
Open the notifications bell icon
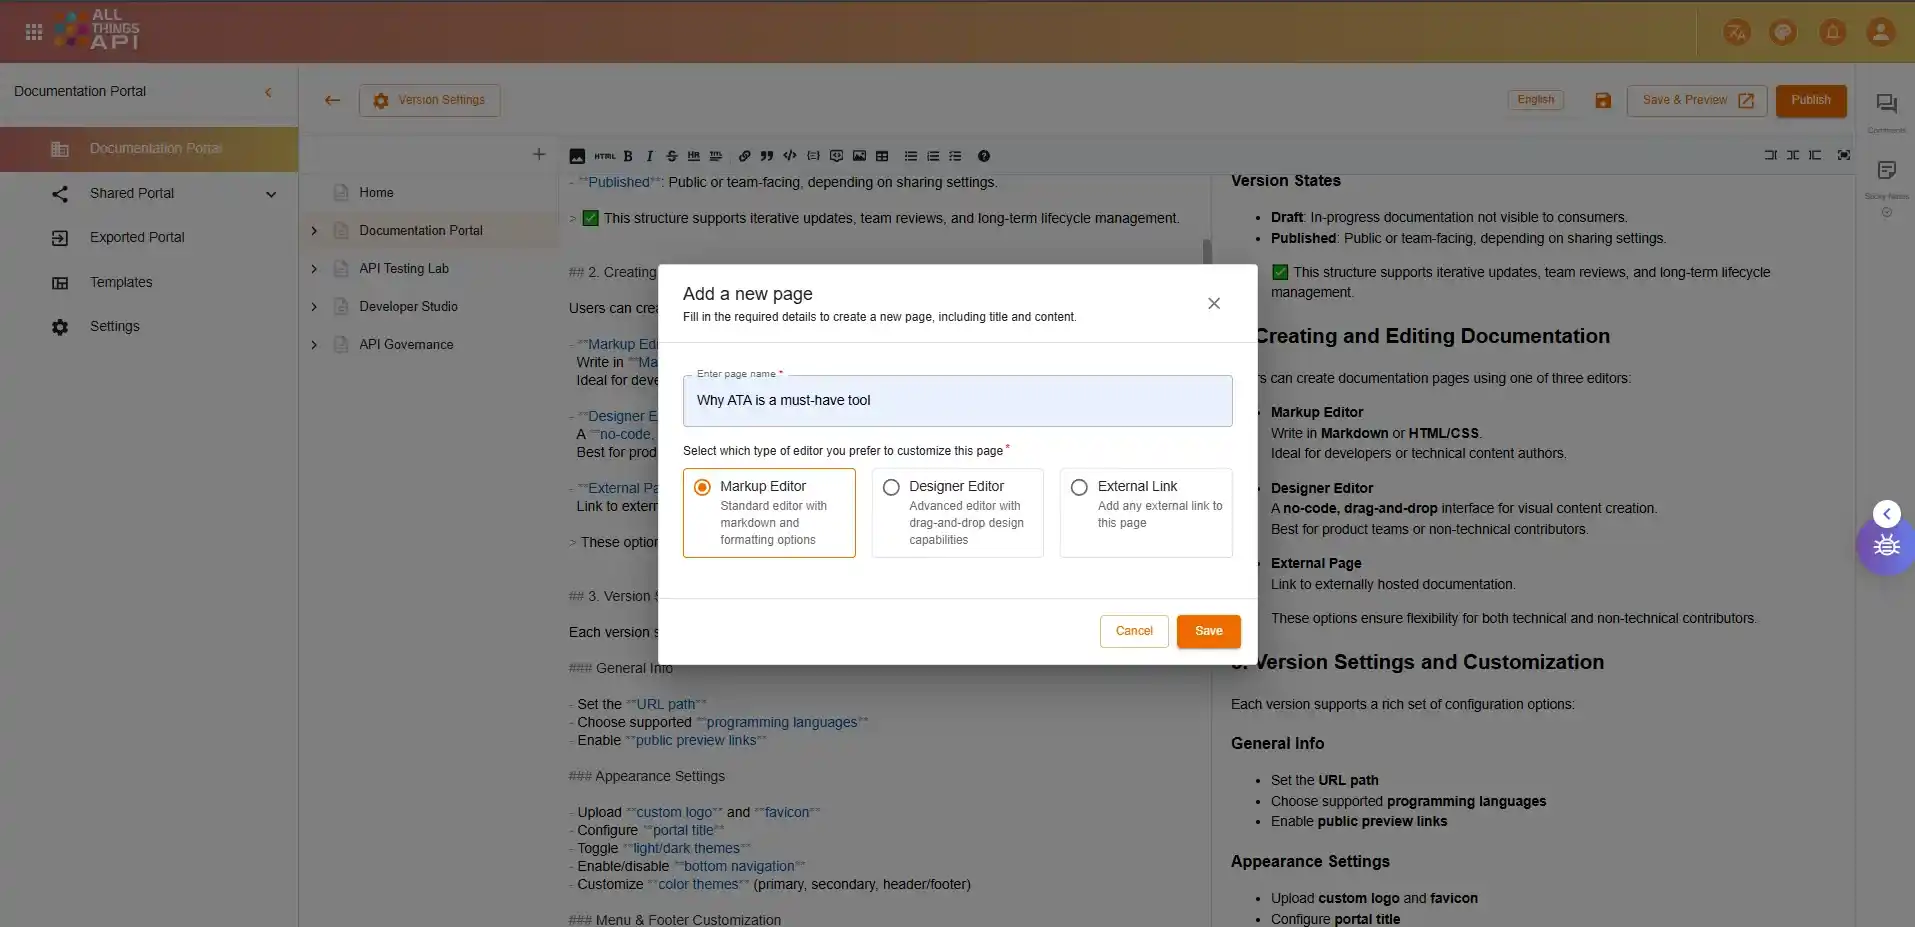tap(1832, 32)
